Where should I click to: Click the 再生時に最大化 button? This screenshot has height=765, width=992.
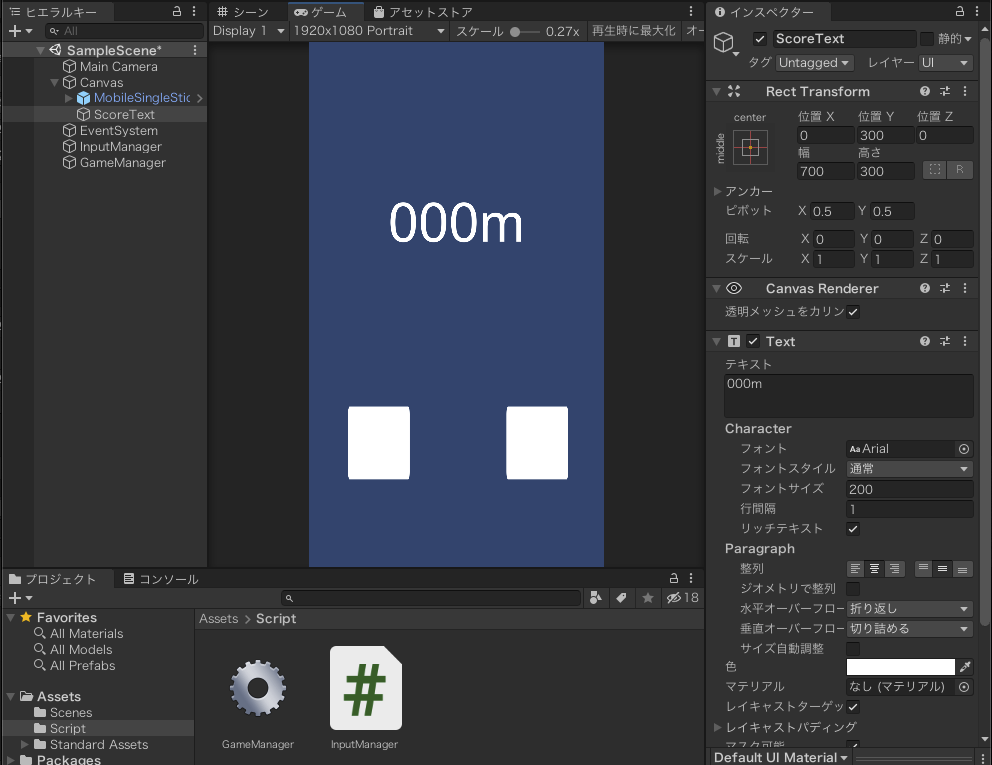(x=633, y=31)
